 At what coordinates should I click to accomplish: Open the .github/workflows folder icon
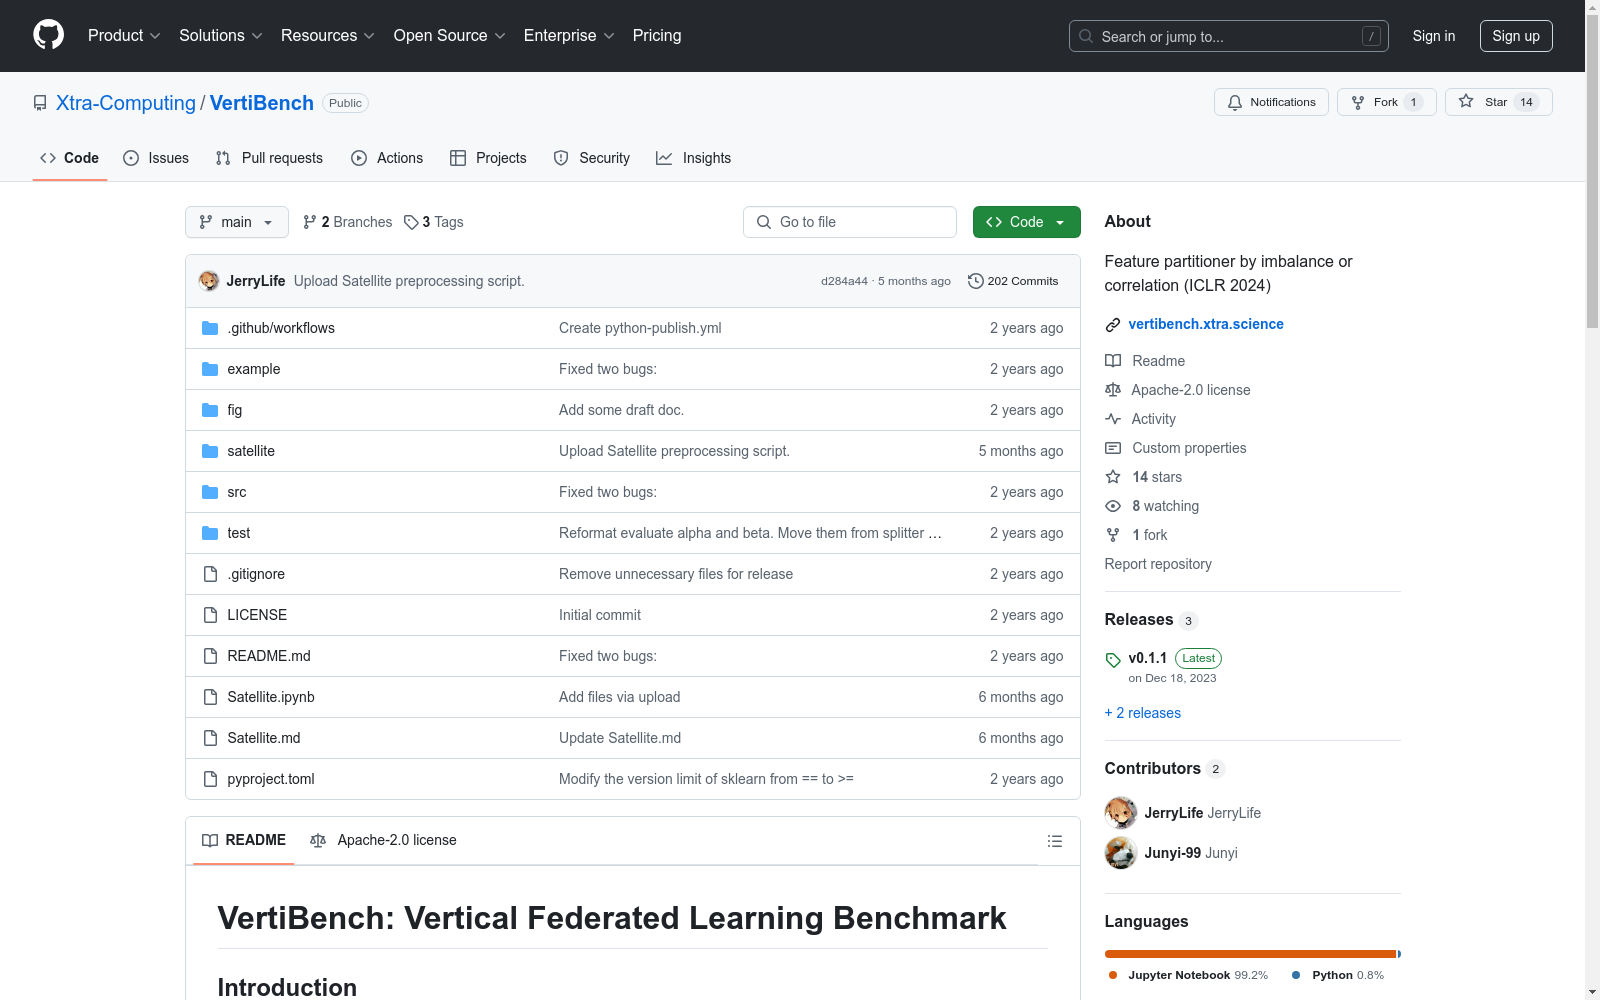point(210,328)
